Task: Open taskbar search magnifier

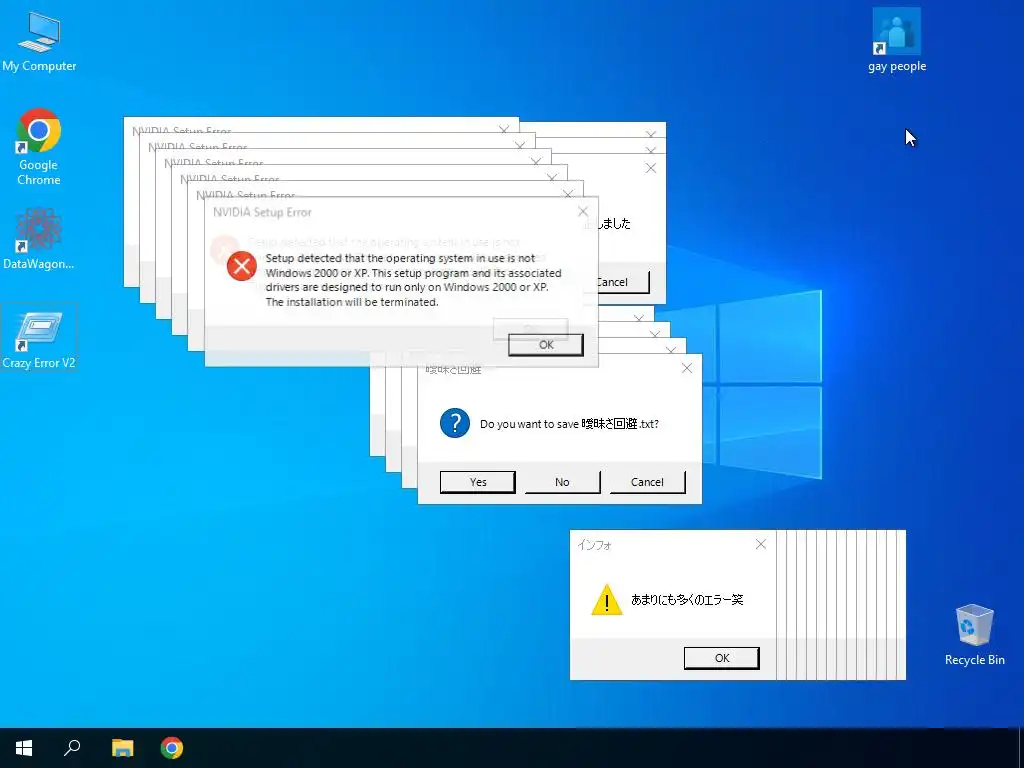Action: tap(72, 748)
